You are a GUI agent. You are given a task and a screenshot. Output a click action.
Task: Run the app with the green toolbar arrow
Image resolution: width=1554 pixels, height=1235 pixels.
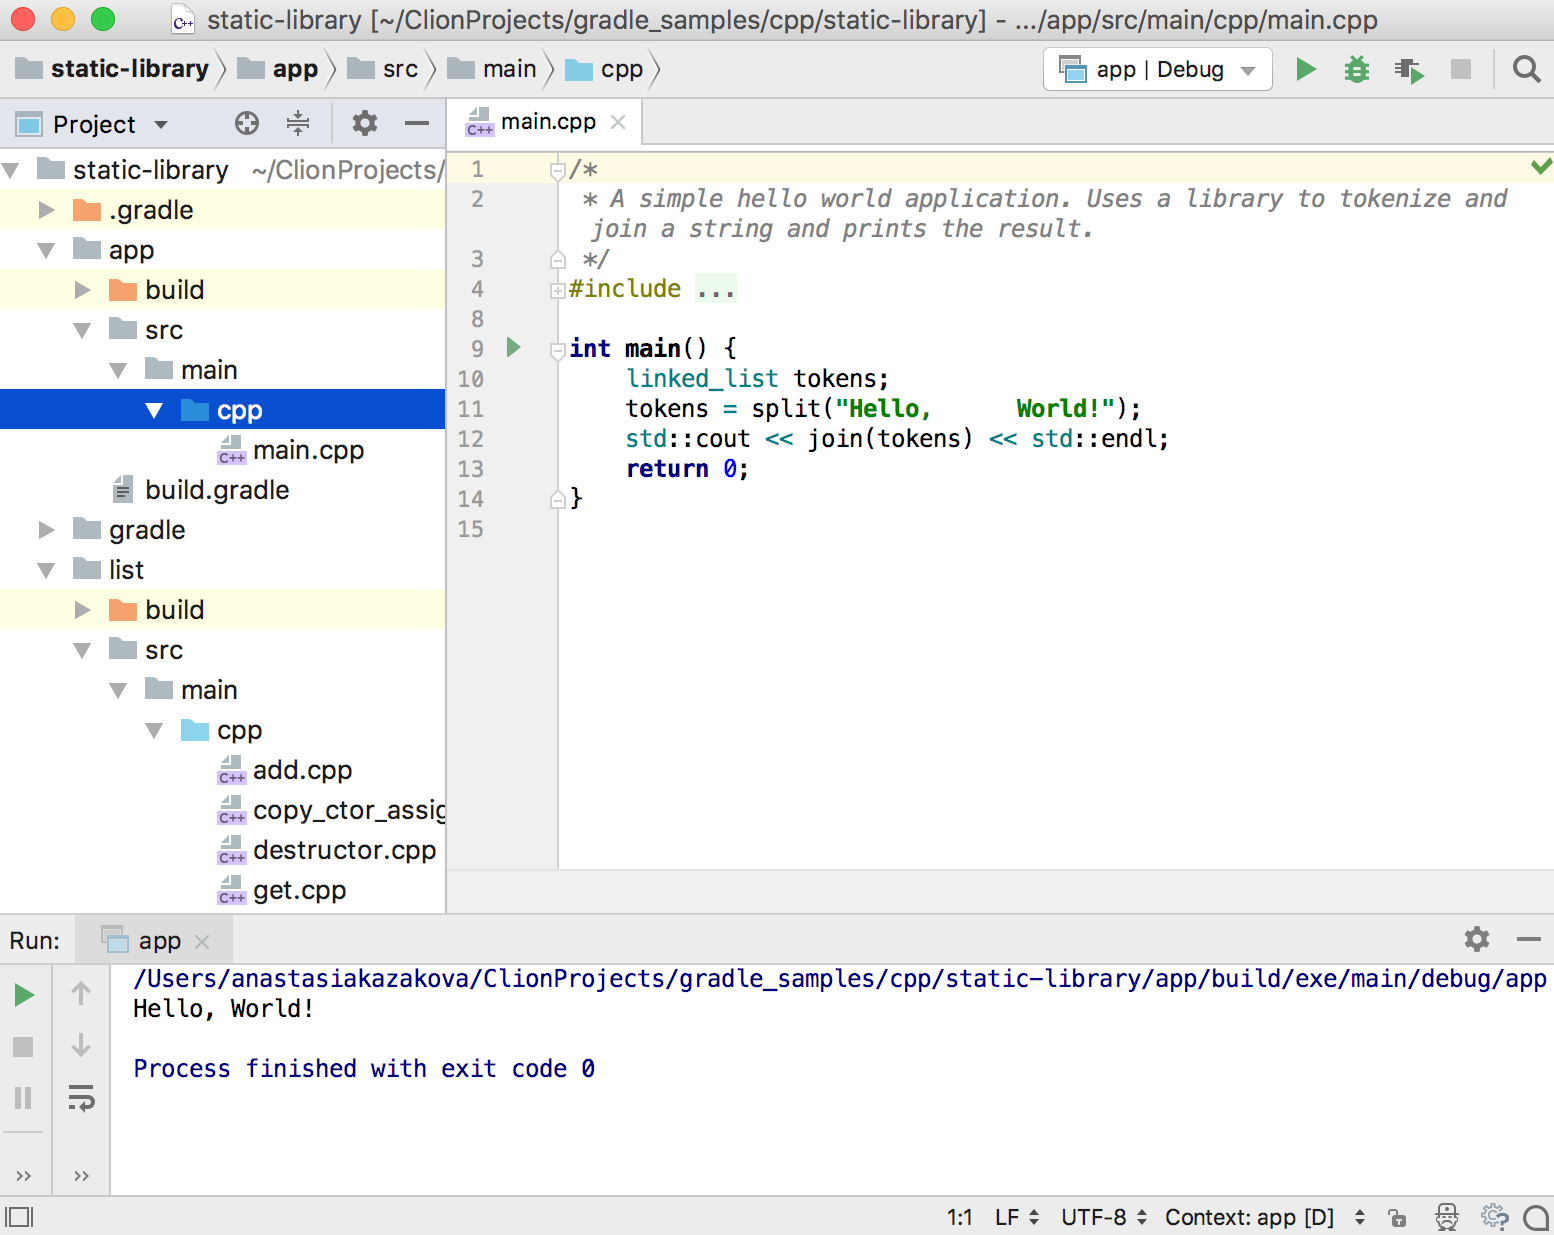(x=1305, y=69)
